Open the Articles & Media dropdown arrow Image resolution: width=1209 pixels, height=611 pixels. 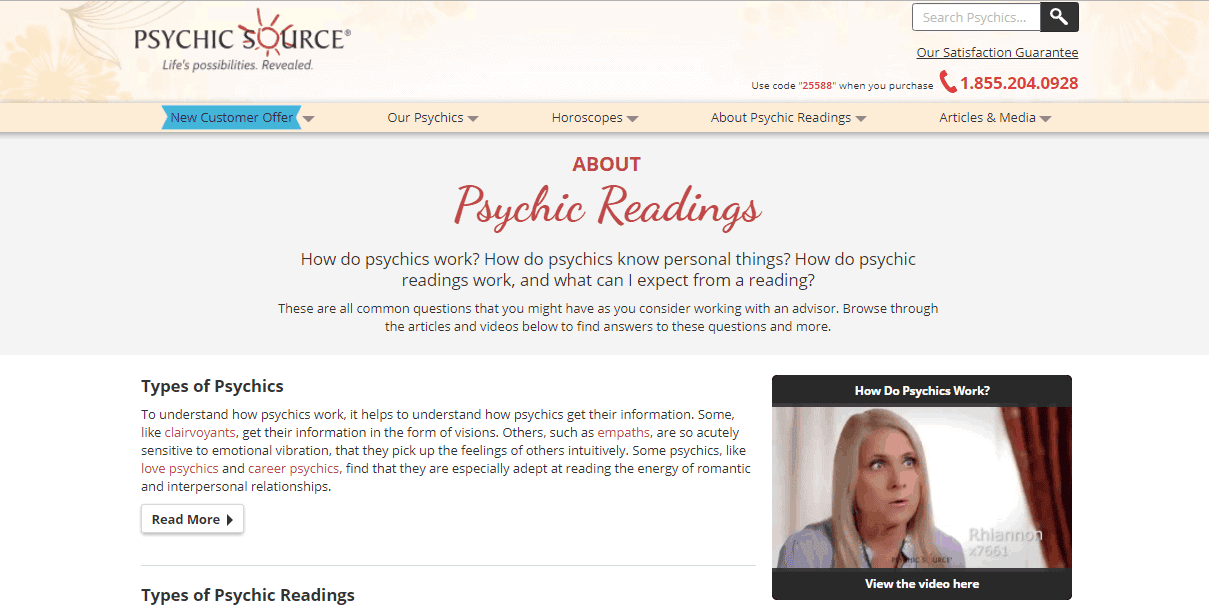pyautogui.click(x=1046, y=119)
